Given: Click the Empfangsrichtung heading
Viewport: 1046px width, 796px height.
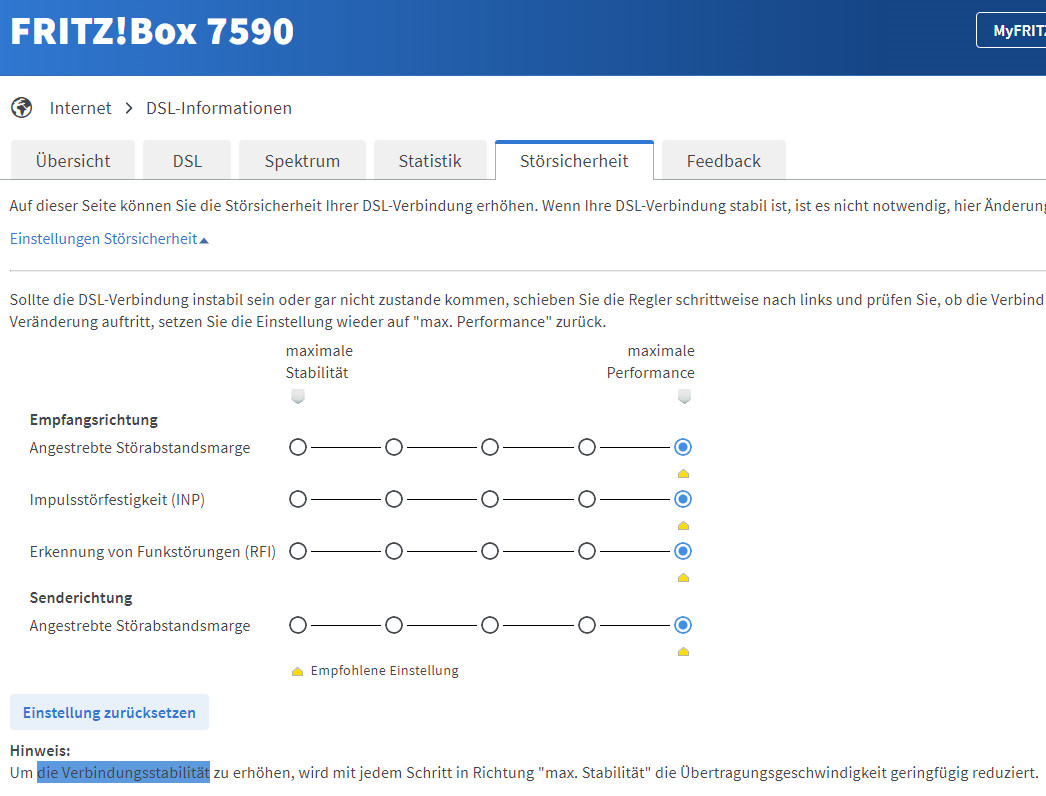Looking at the screenshot, I should point(94,420).
